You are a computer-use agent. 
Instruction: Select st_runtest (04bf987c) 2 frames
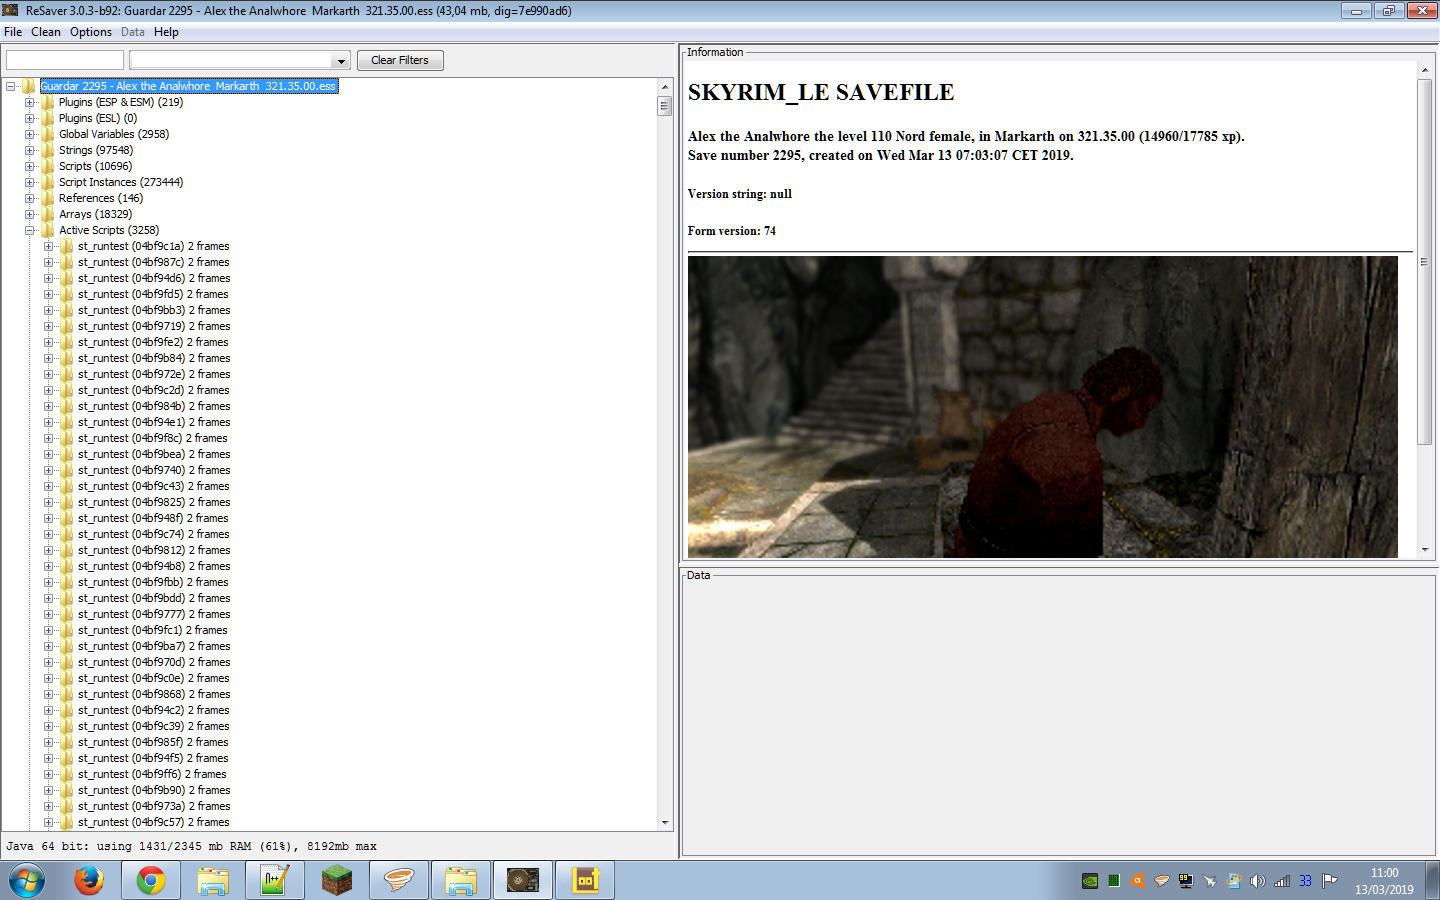click(x=153, y=262)
